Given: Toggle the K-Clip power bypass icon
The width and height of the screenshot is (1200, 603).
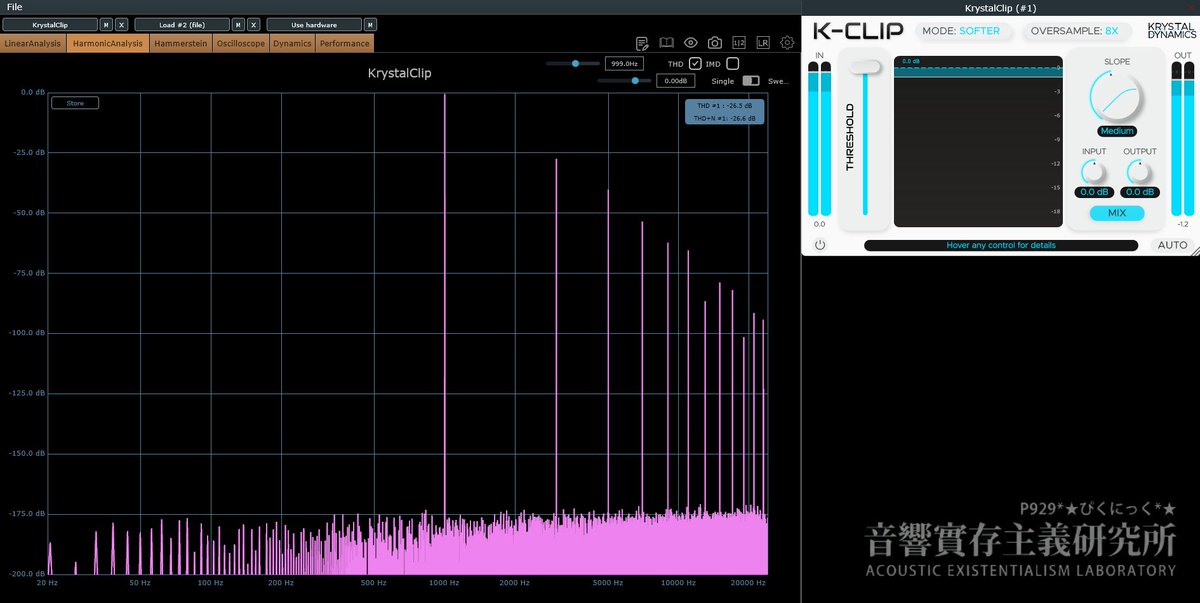Looking at the screenshot, I should point(820,245).
